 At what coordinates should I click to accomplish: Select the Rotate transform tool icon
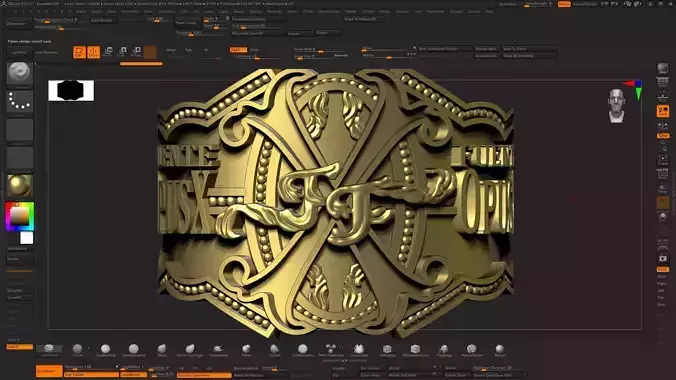136,52
